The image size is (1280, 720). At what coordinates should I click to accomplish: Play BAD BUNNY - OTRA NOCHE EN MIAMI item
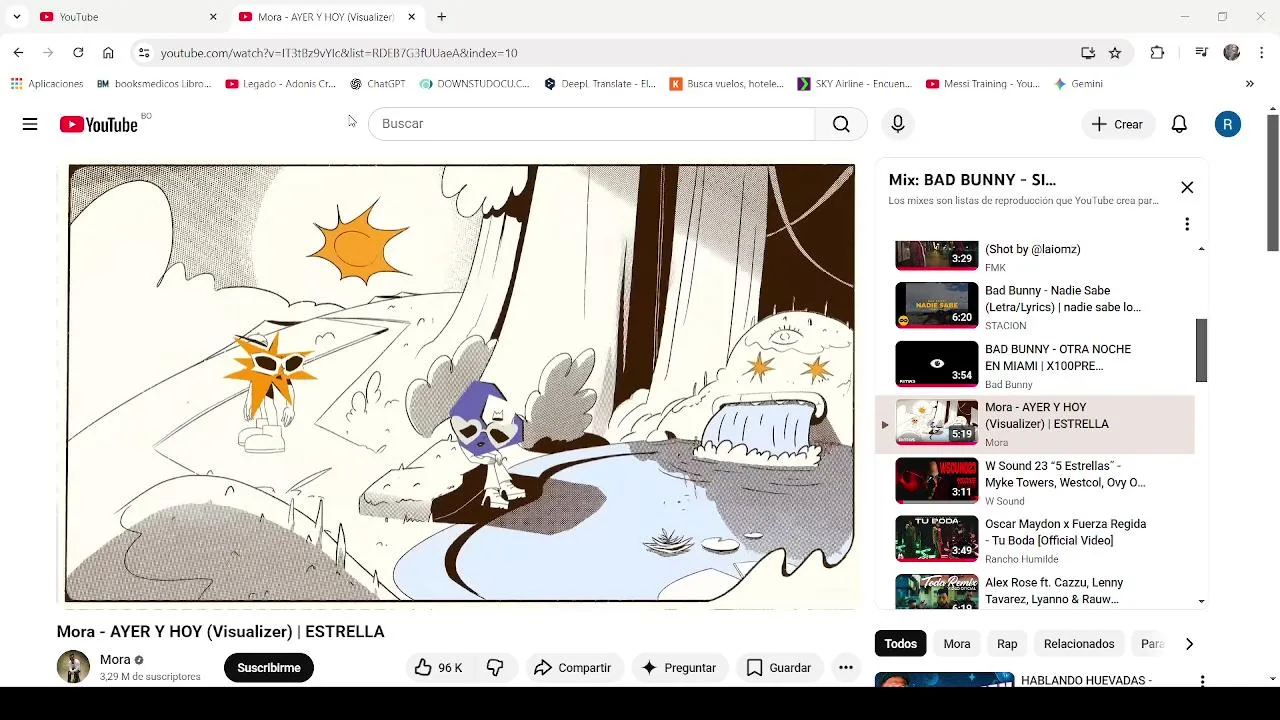(1035, 365)
